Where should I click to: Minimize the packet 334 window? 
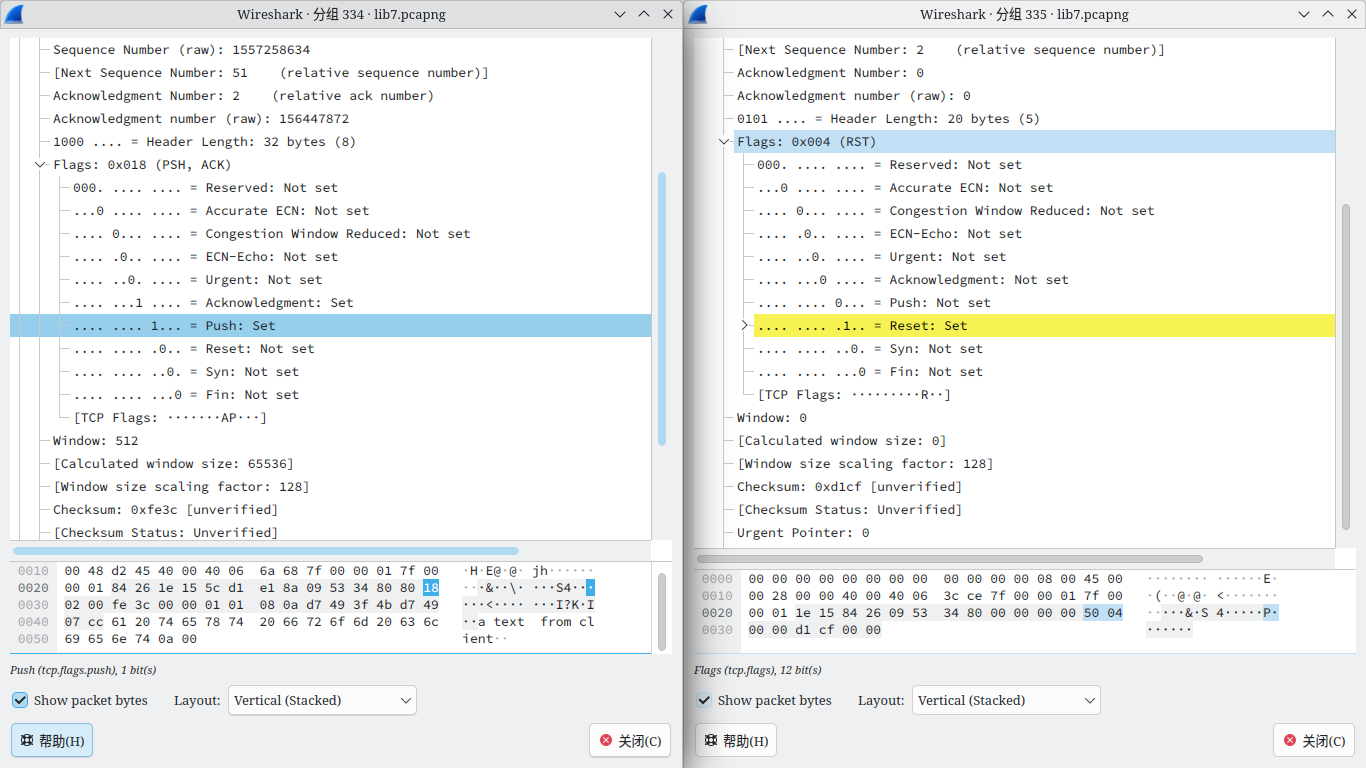620,14
